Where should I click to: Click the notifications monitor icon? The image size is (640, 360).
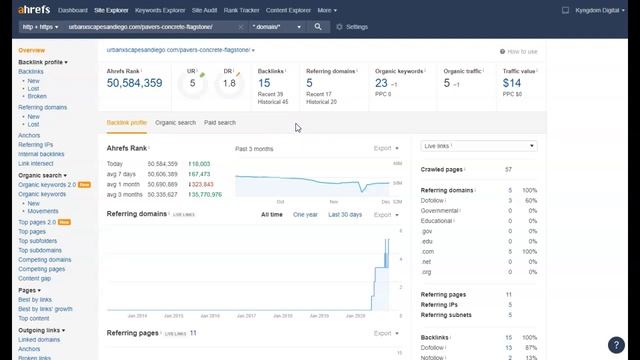pos(565,10)
